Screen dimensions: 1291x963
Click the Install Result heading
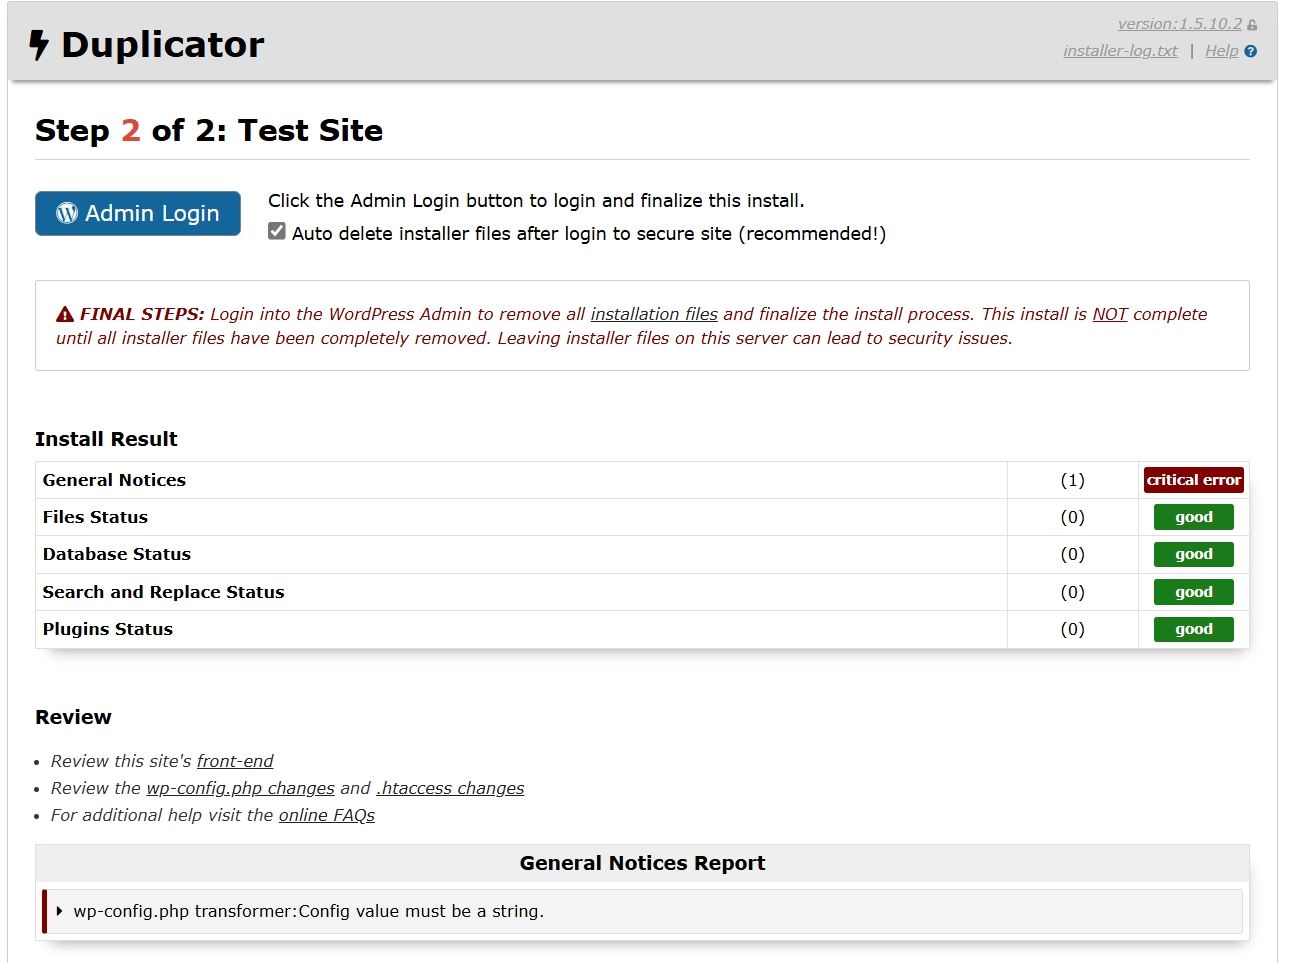point(106,439)
